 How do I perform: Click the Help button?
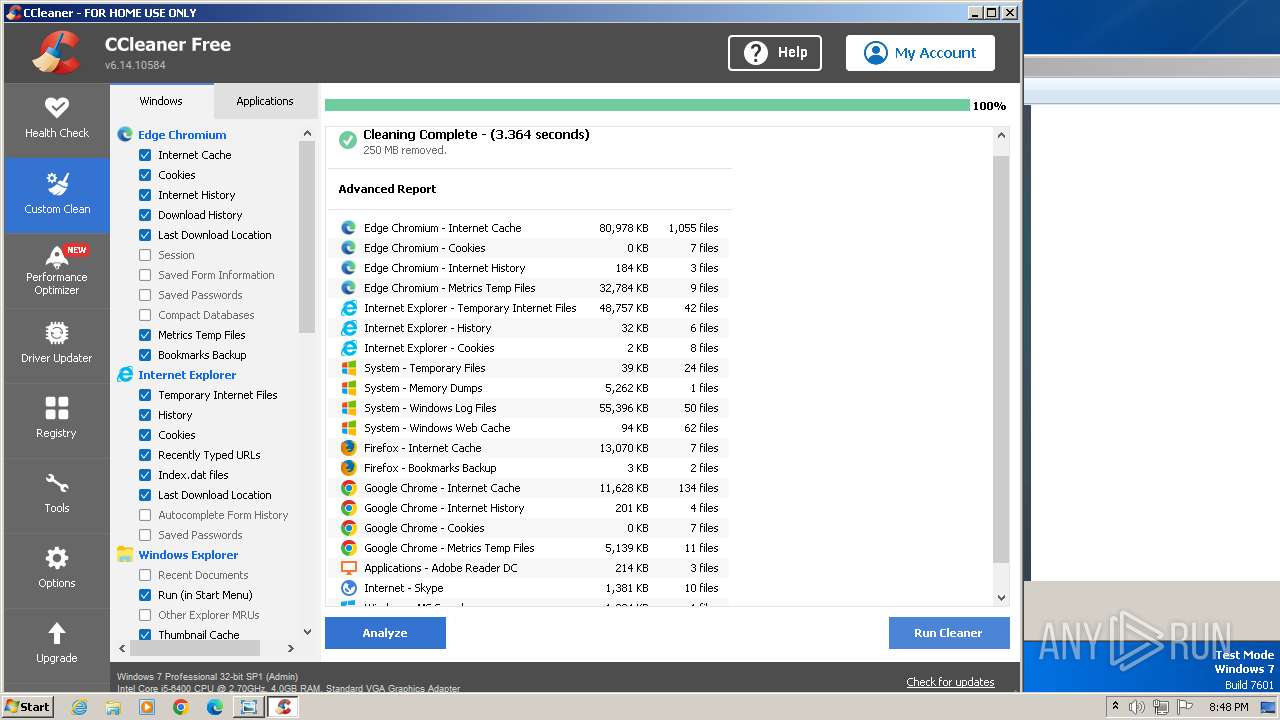tap(775, 53)
